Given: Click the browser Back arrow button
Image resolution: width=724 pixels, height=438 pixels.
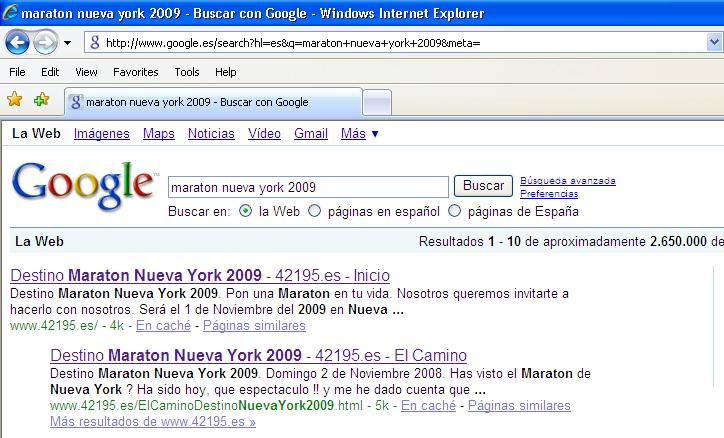Looking at the screenshot, I should coord(17,43).
